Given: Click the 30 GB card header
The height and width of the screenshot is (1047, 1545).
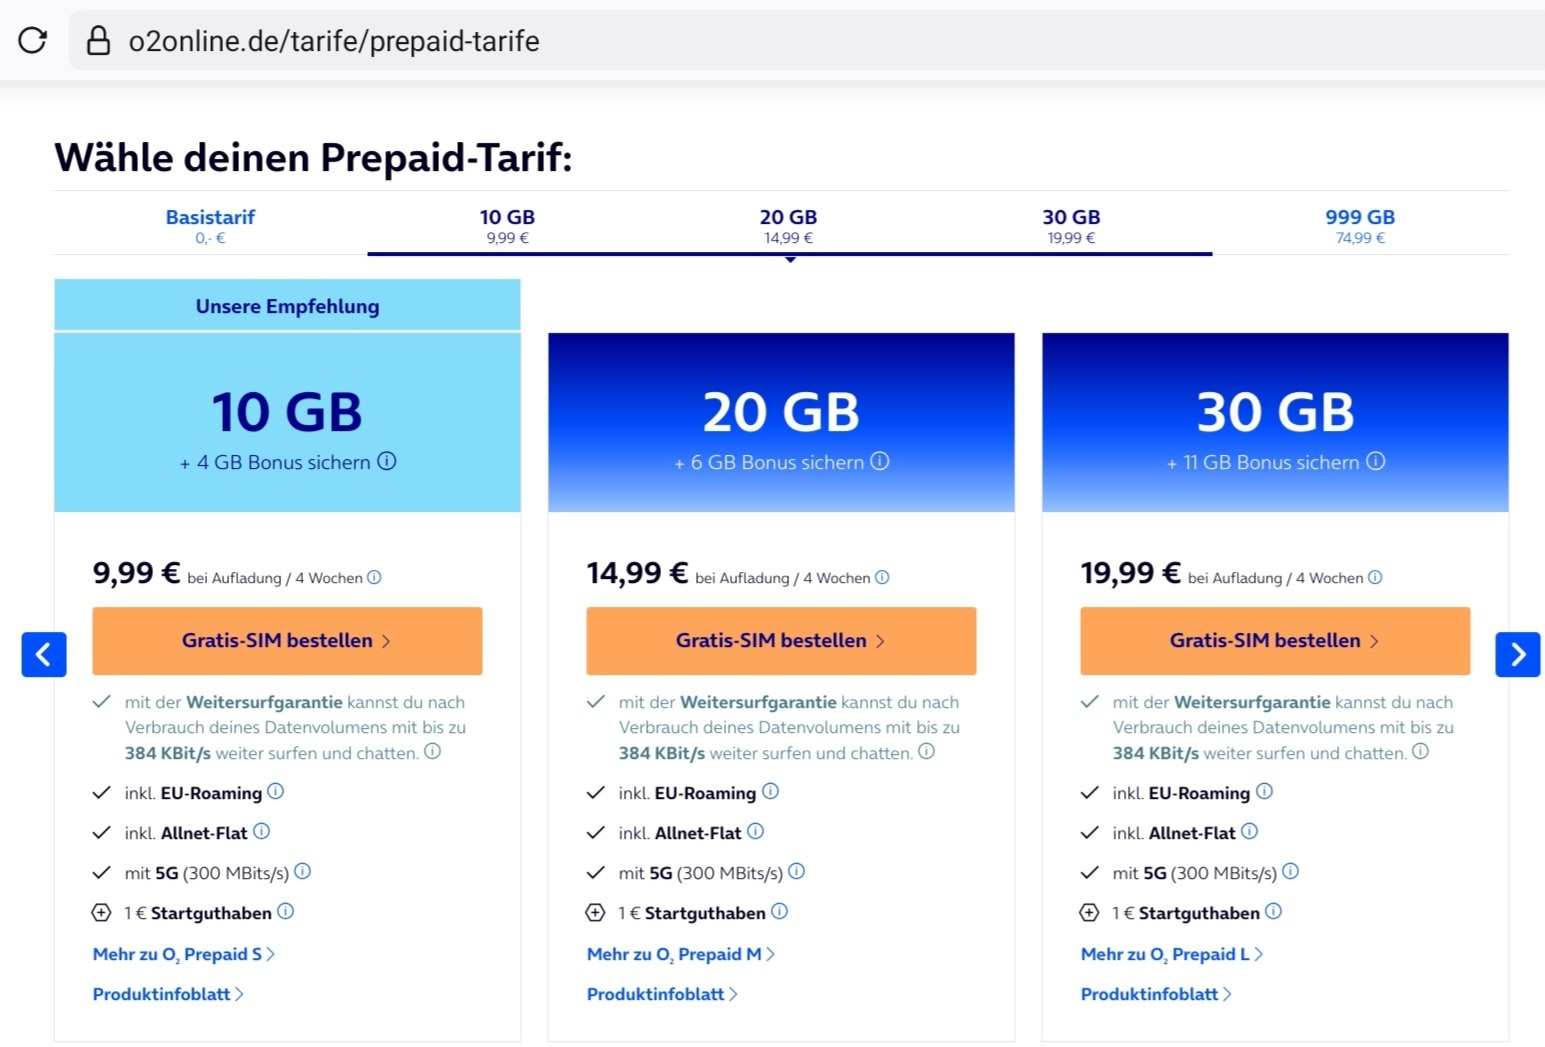Looking at the screenshot, I should pyautogui.click(x=1275, y=422).
